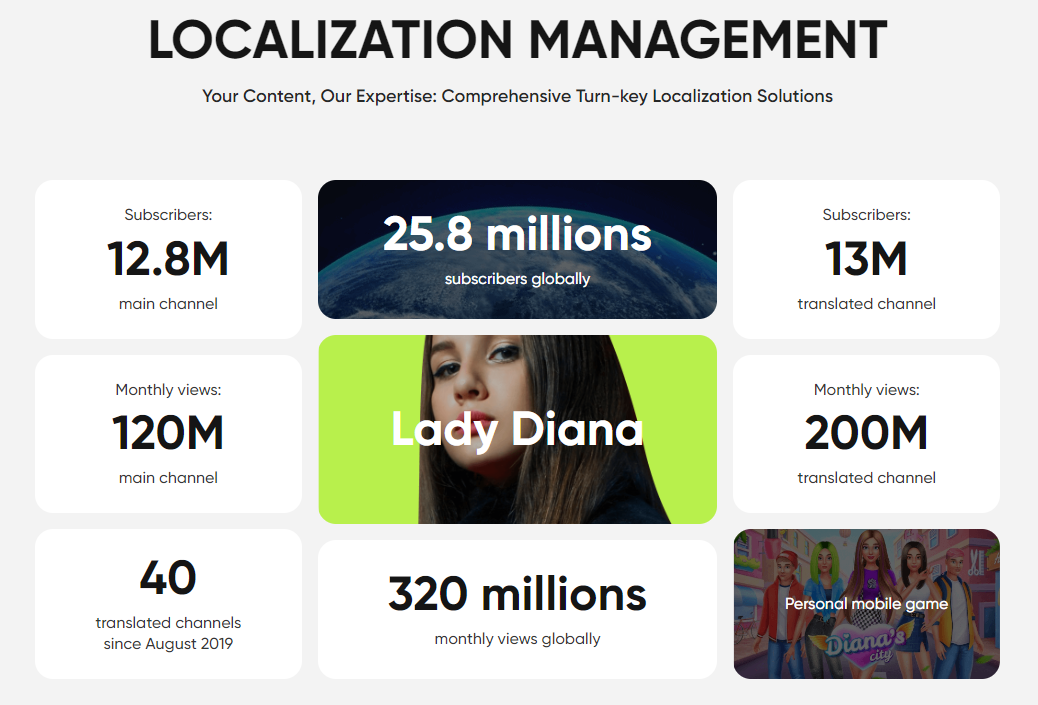
Task: Click the 13M translated channel subscribers value
Action: 866,258
